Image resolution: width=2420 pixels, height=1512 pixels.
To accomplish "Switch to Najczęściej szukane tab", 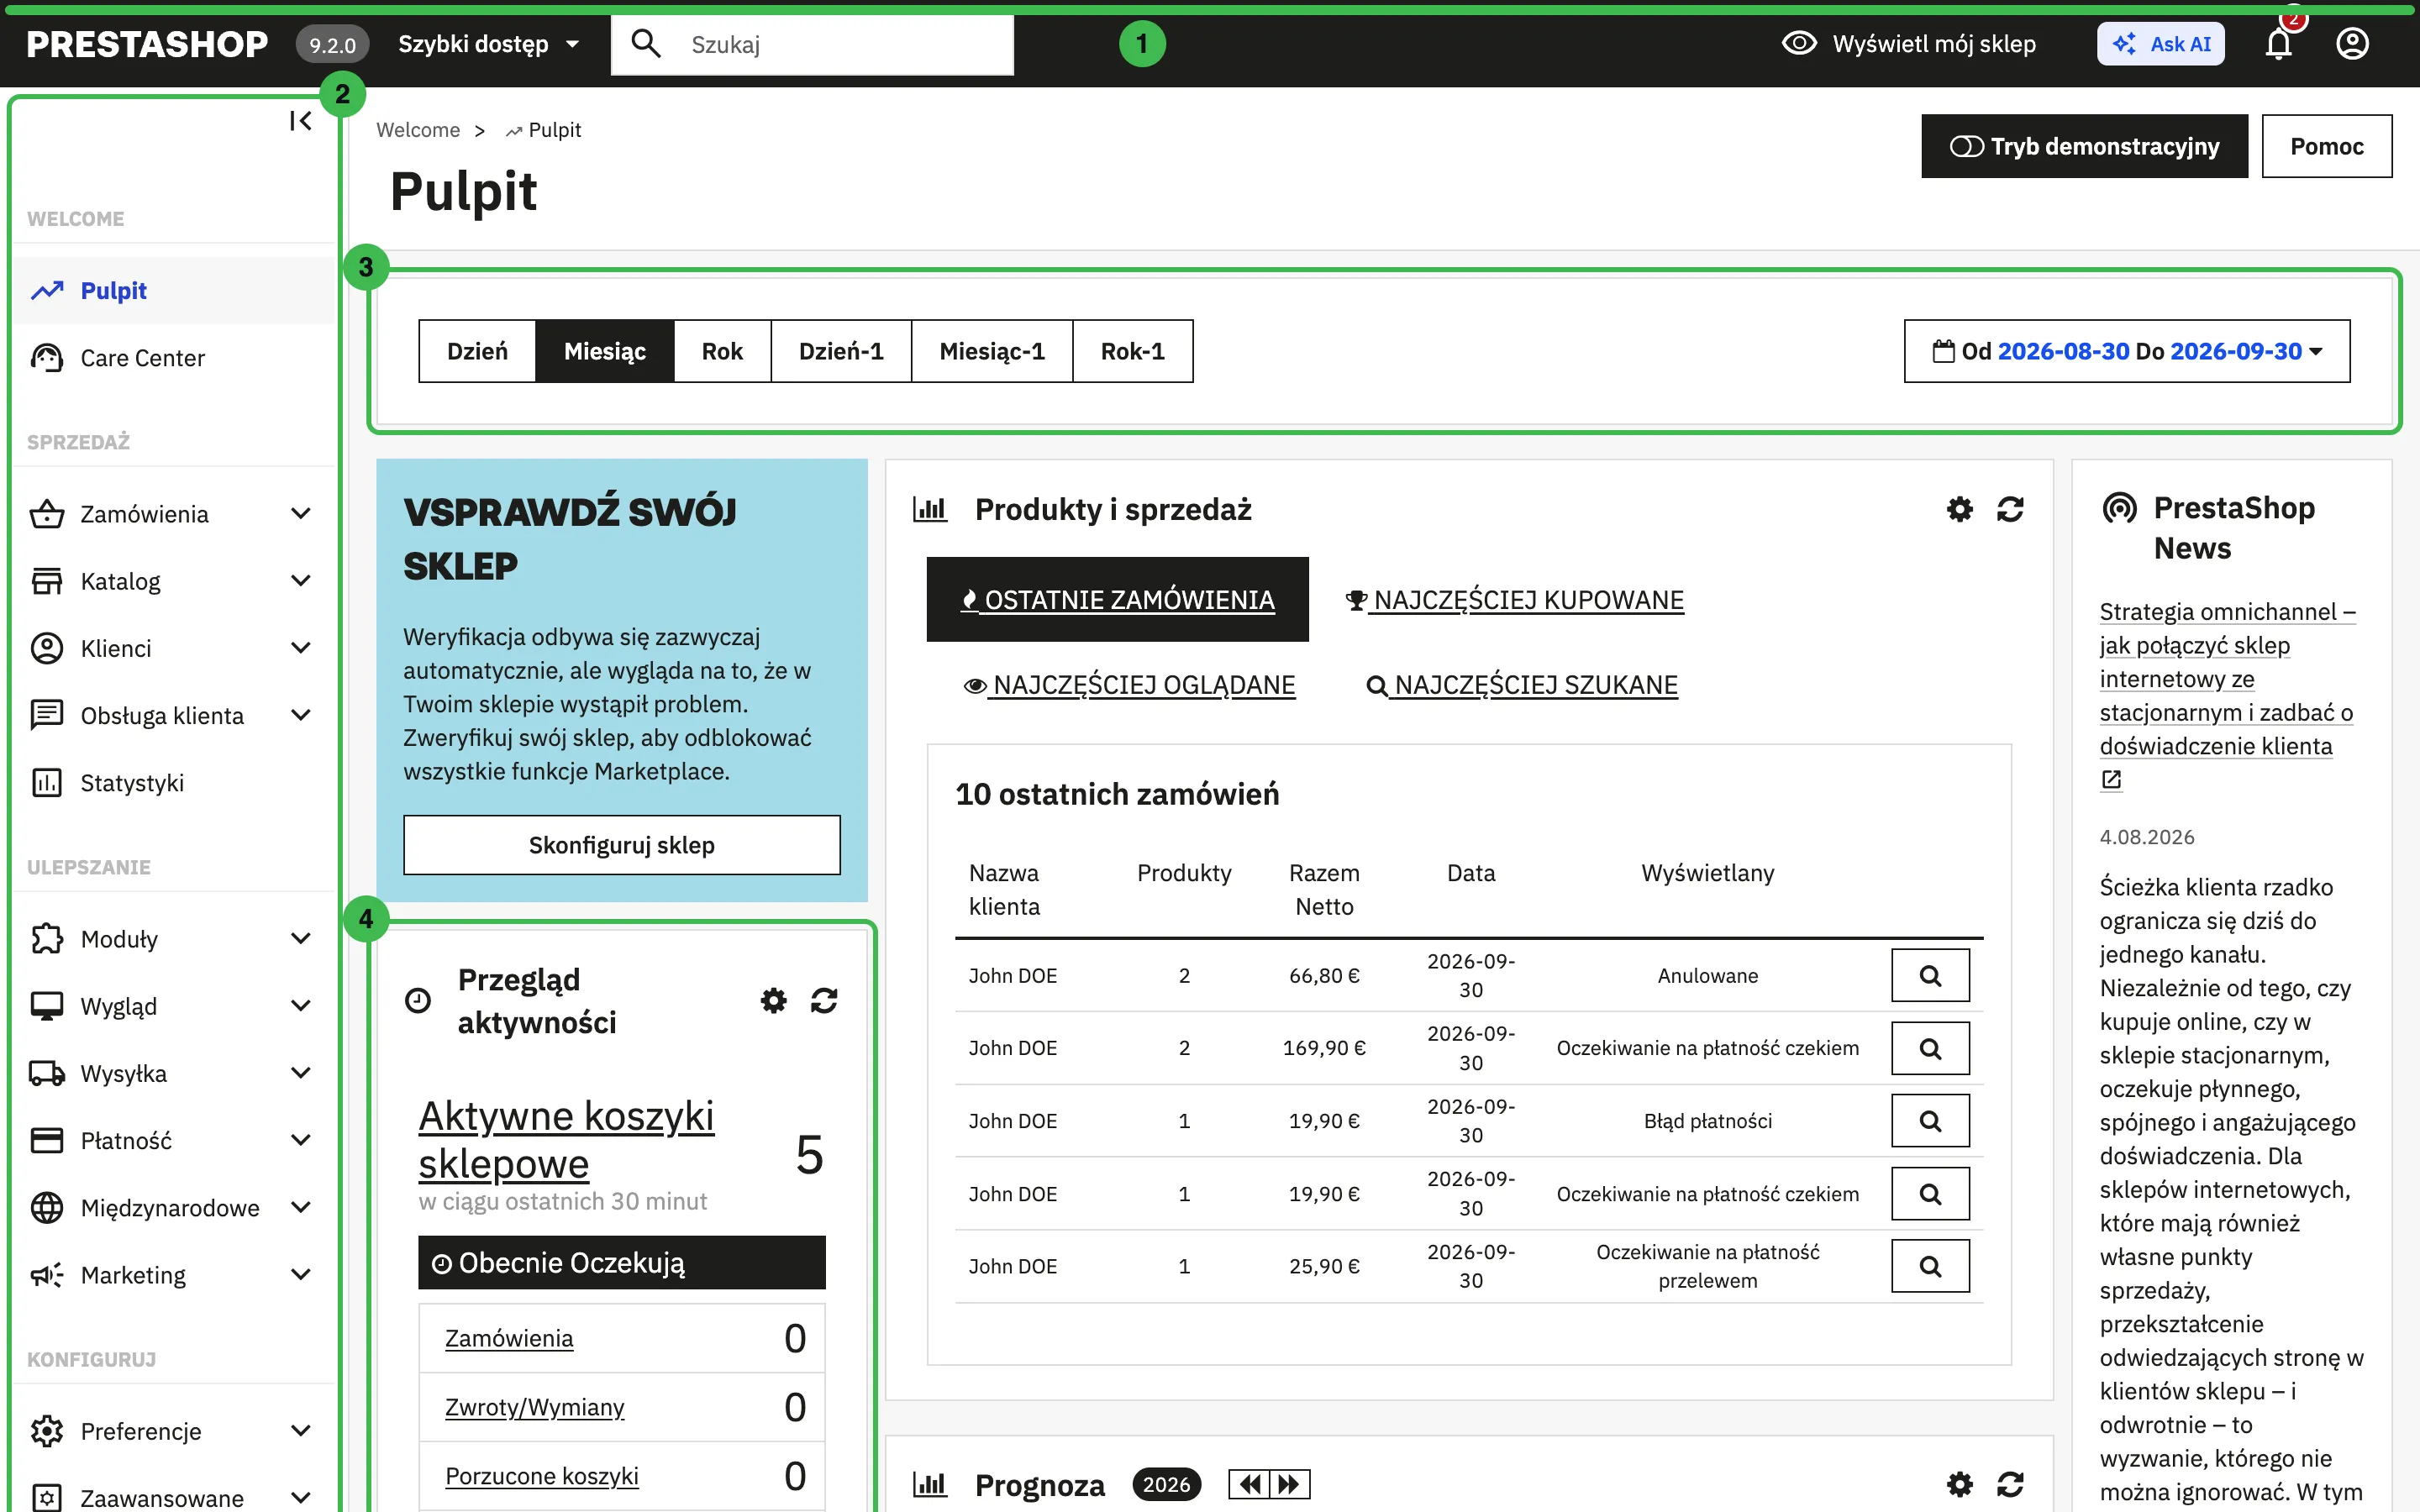I will click(1522, 685).
